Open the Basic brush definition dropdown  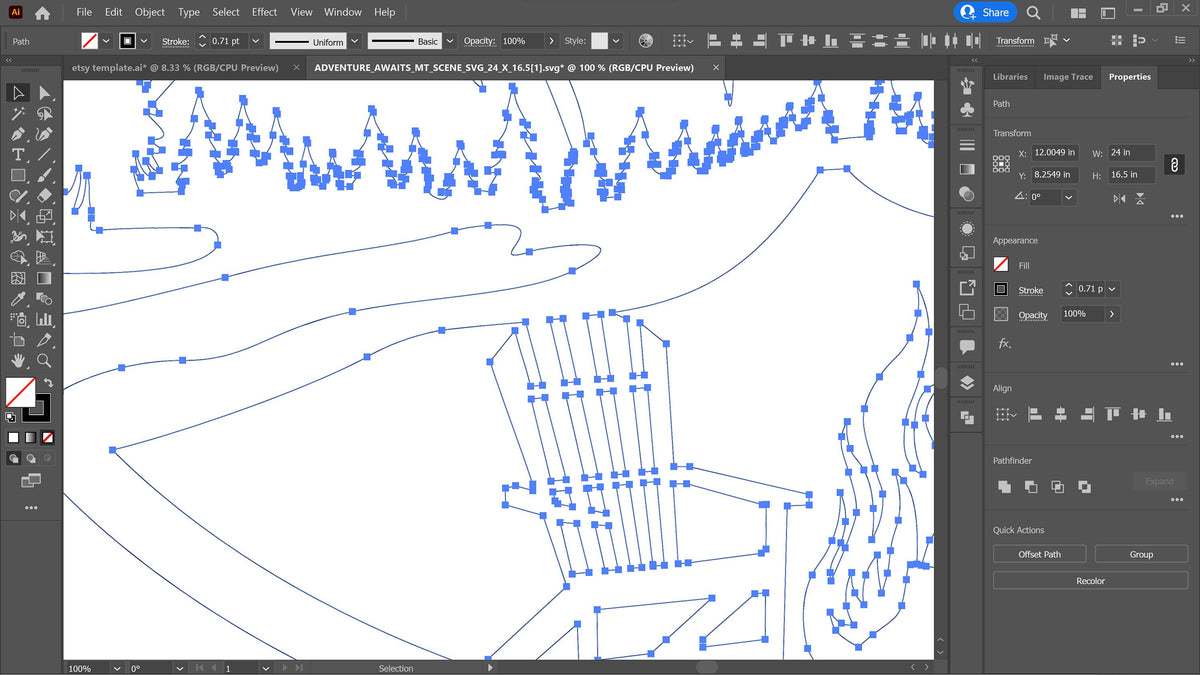click(449, 41)
